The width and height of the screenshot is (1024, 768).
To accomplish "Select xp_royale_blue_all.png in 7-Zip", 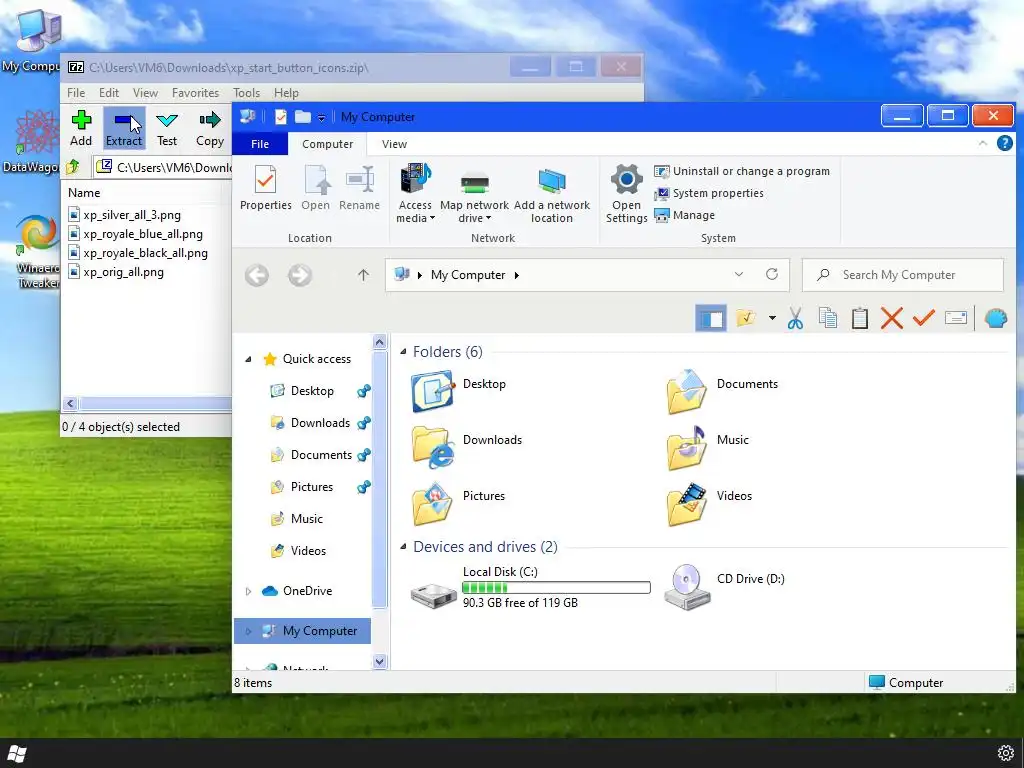I will (x=136, y=234).
